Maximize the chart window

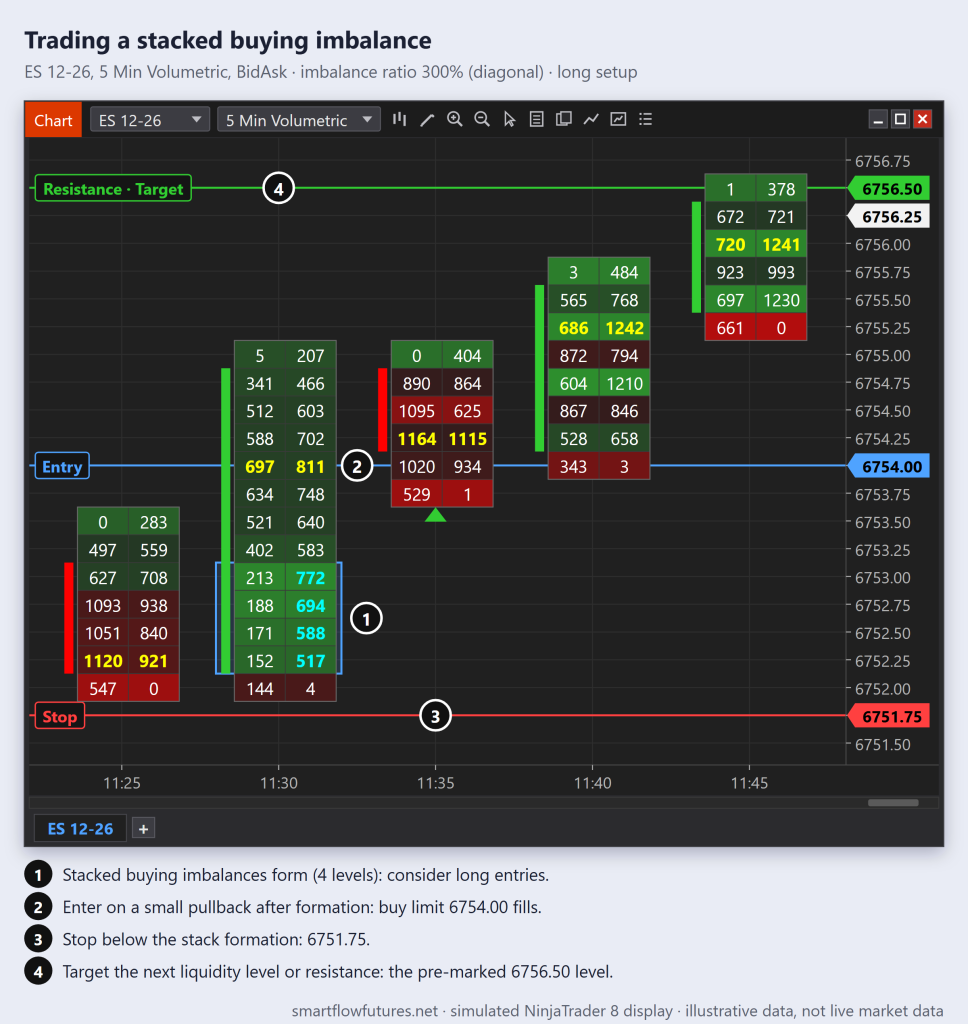tap(901, 120)
